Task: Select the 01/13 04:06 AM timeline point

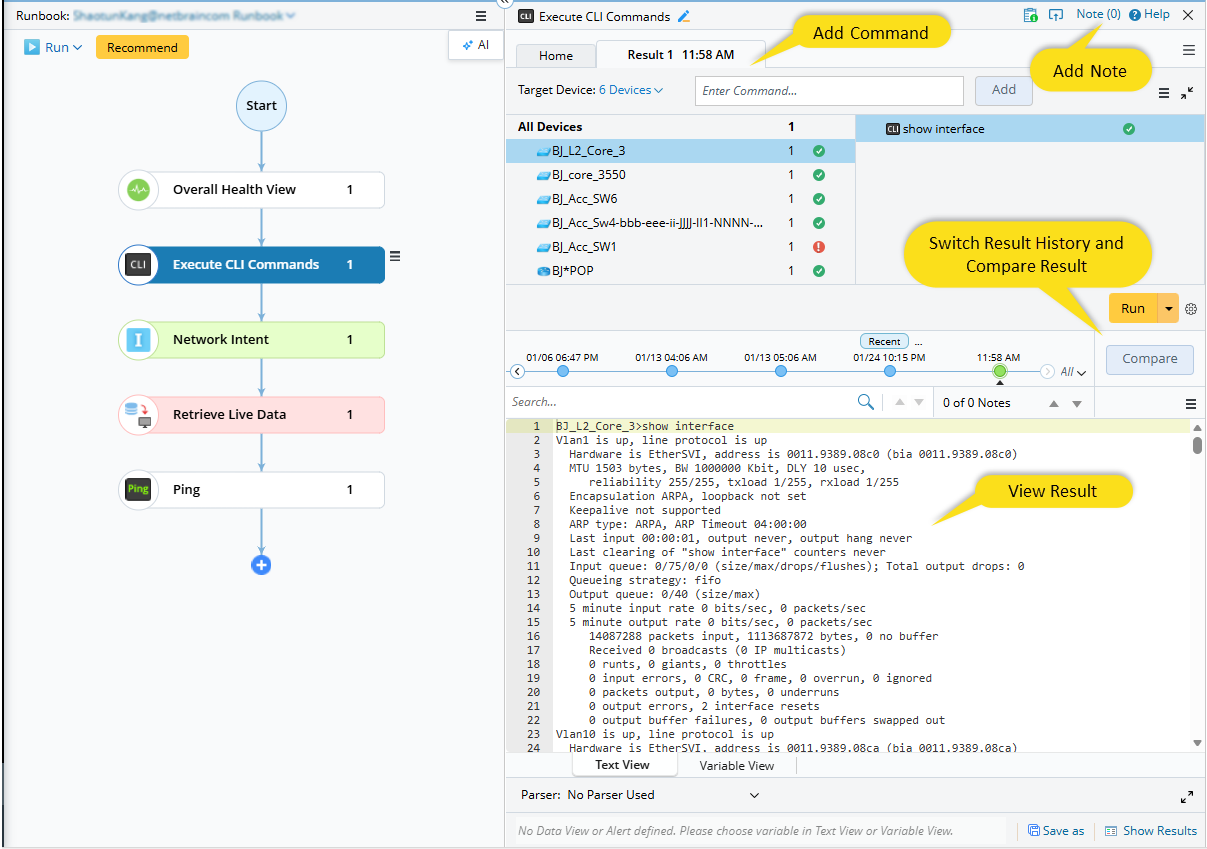Action: coord(672,372)
